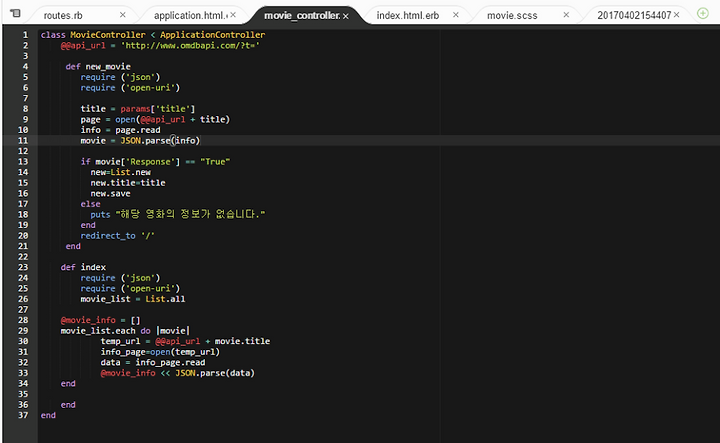Switch to the movie.scss tab
The image size is (720, 443).
pyautogui.click(x=512, y=16)
